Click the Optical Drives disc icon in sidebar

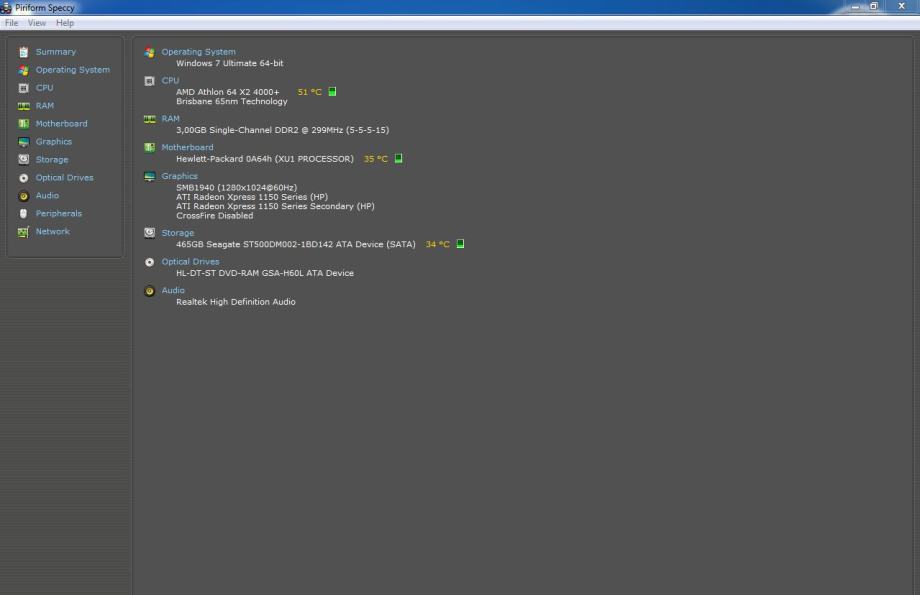(x=23, y=178)
